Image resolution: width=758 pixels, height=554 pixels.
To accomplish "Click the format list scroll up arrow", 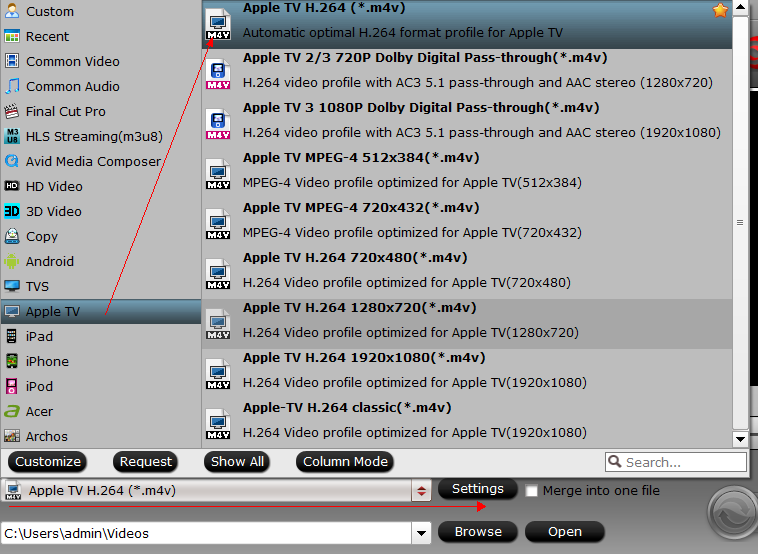I will [x=741, y=7].
